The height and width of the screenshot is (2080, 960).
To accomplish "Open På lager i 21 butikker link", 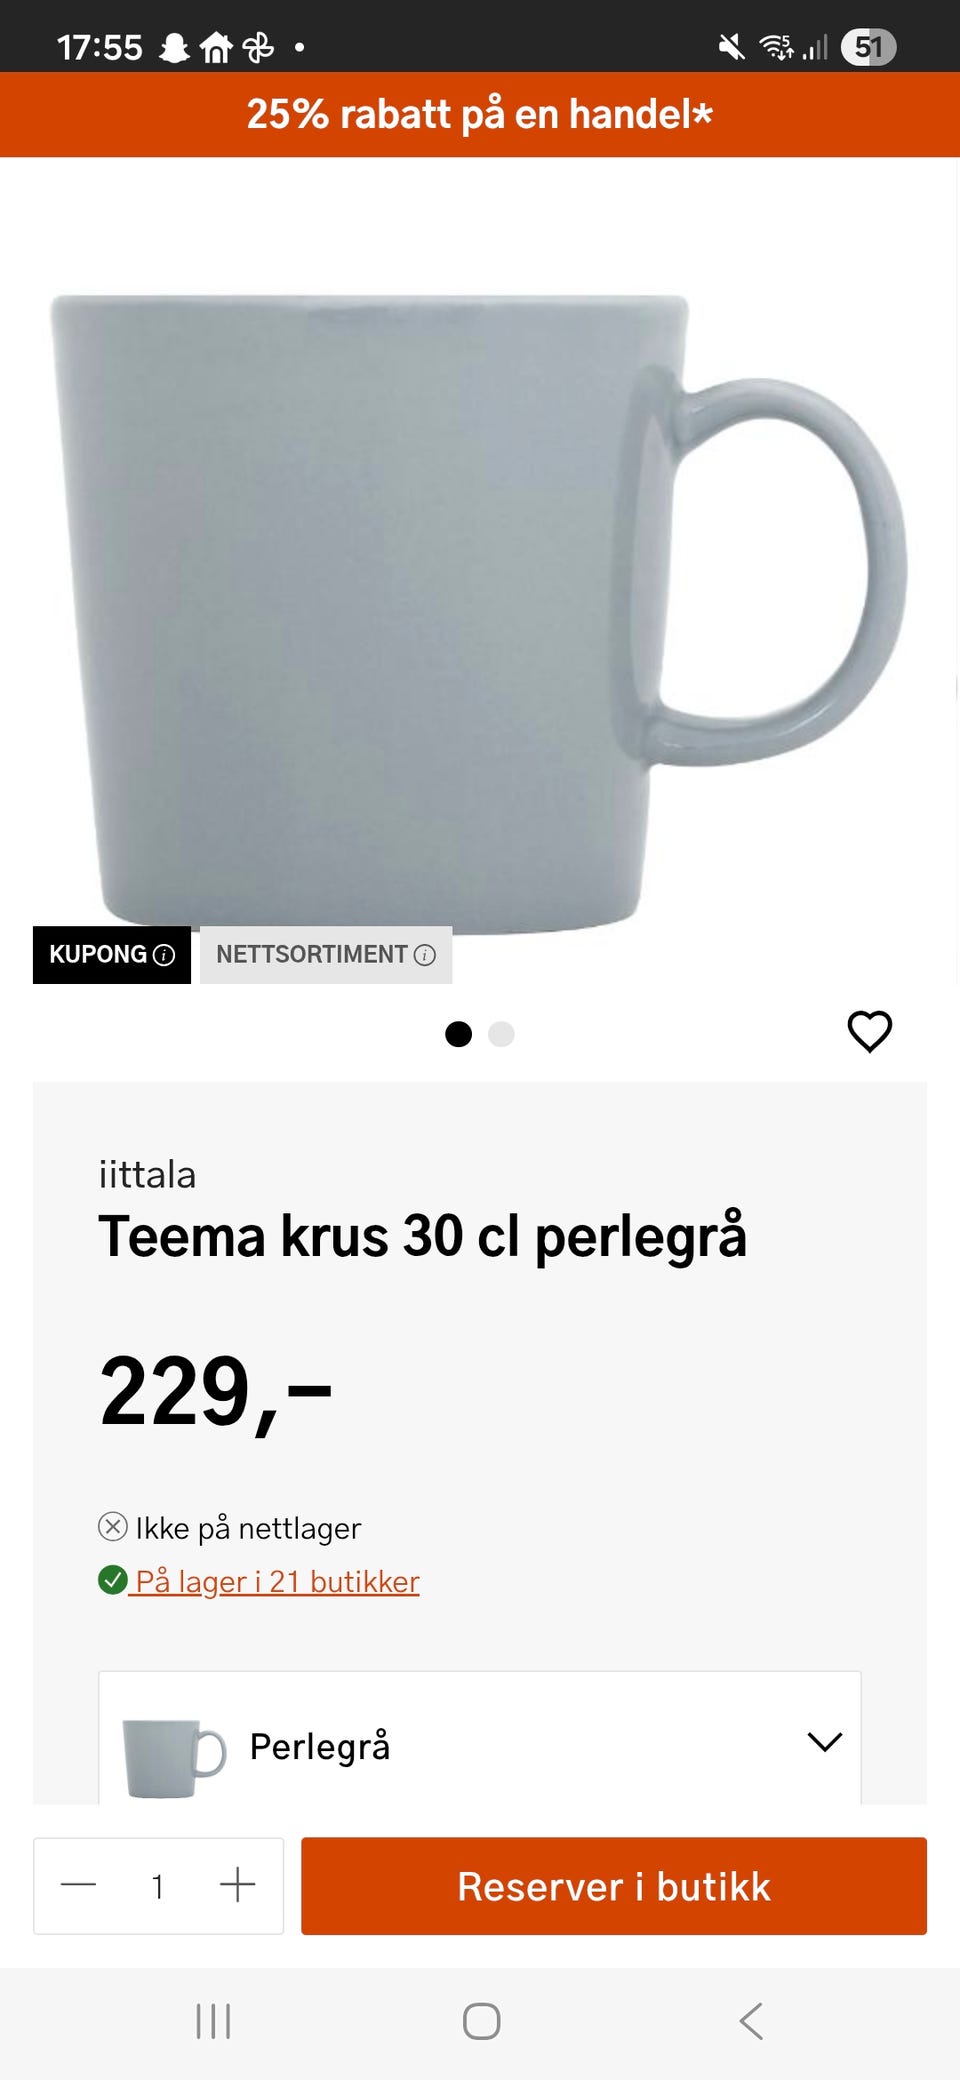I will point(277,1581).
